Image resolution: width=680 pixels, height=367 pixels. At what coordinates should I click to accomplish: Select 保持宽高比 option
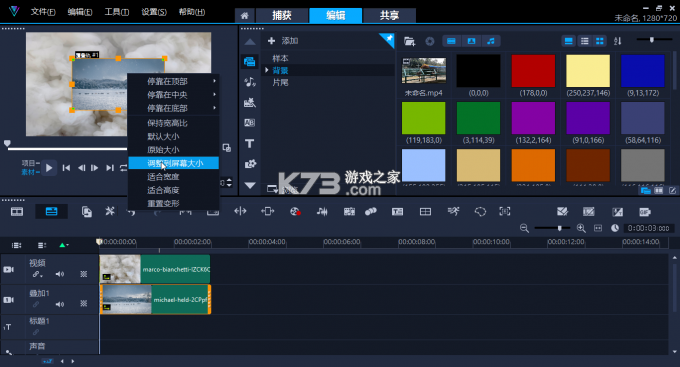point(173,123)
